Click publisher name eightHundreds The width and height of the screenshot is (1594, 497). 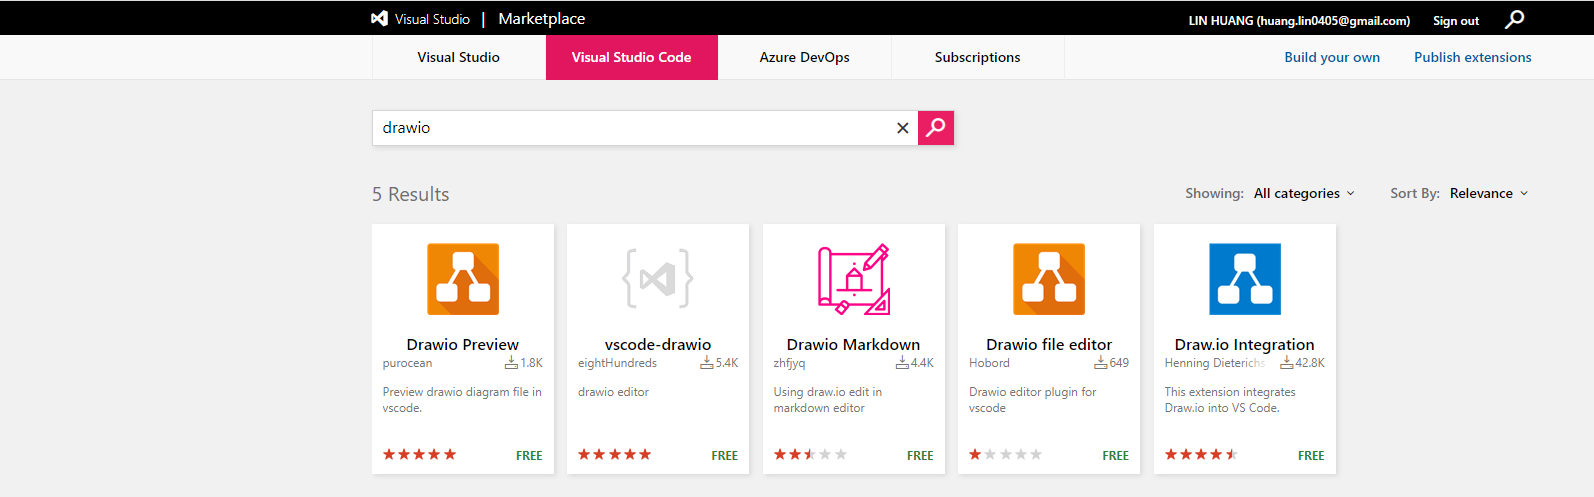click(618, 363)
